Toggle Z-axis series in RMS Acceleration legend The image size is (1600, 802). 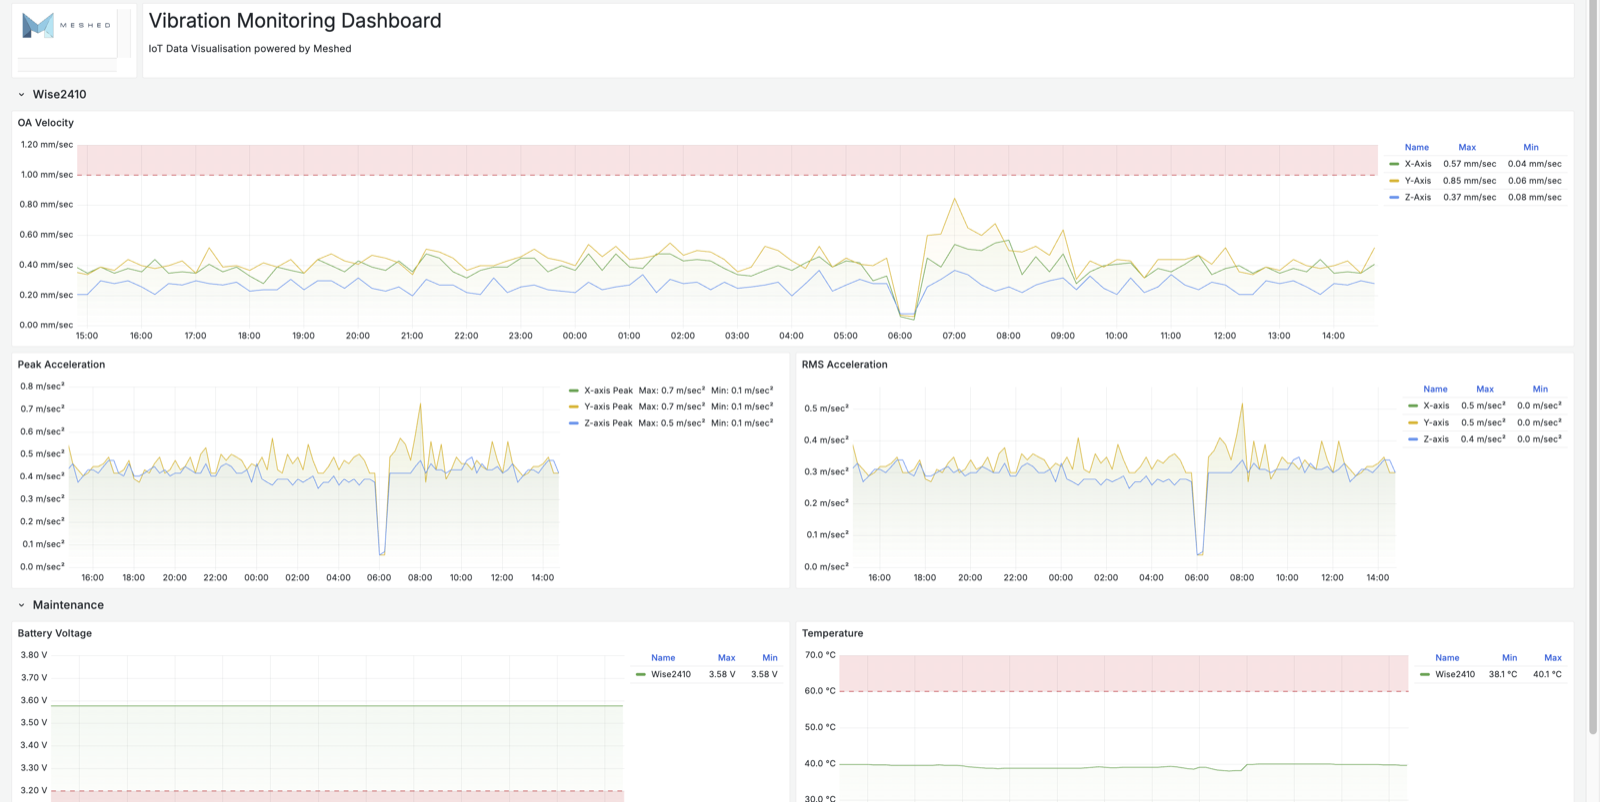point(1436,439)
